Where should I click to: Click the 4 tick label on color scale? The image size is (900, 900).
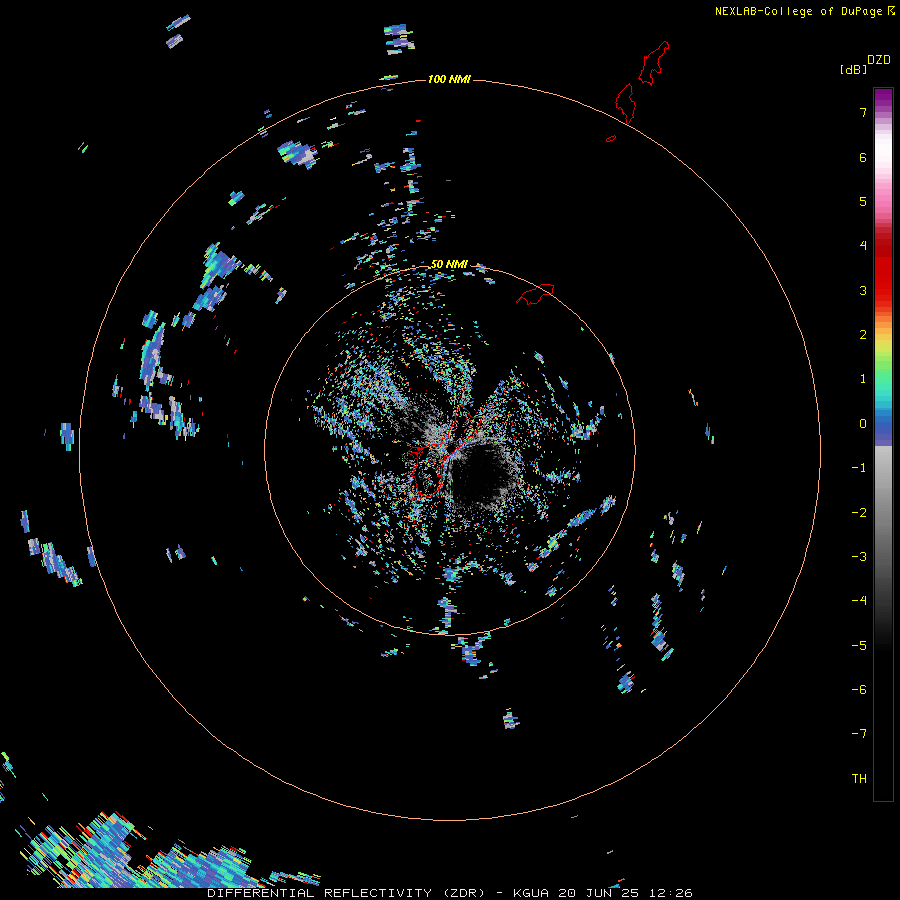click(863, 246)
